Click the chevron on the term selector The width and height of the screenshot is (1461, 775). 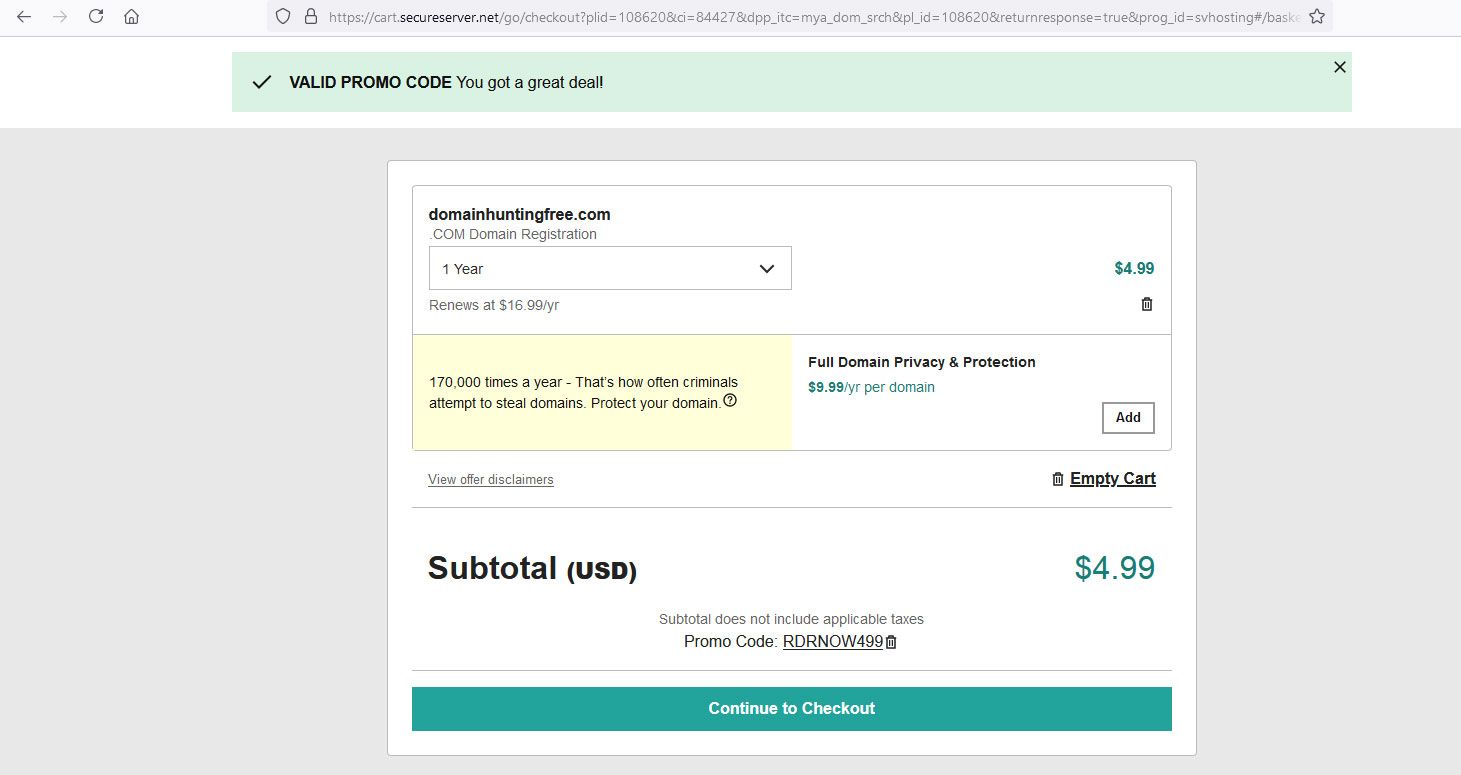point(767,269)
